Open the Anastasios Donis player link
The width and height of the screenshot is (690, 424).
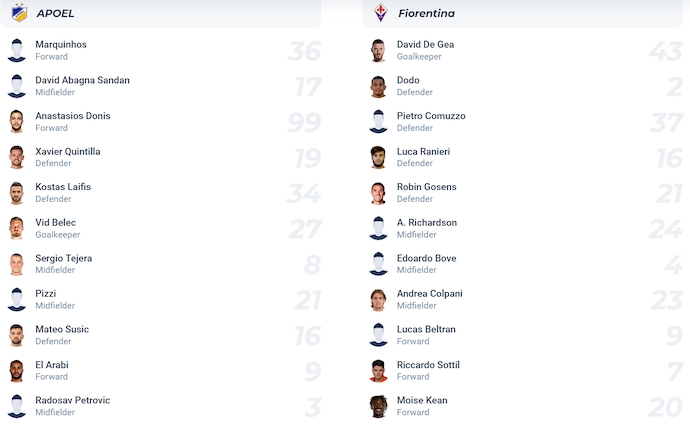click(x=72, y=116)
